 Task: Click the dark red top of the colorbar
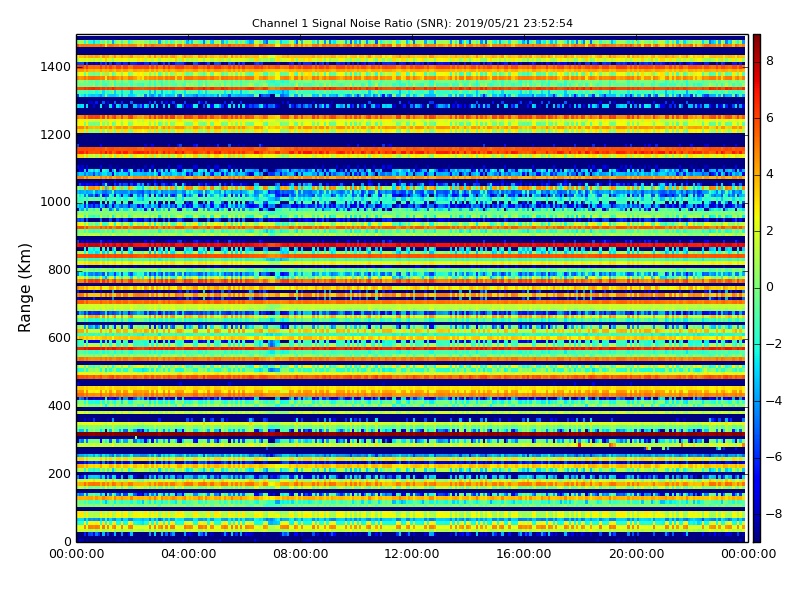(757, 41)
